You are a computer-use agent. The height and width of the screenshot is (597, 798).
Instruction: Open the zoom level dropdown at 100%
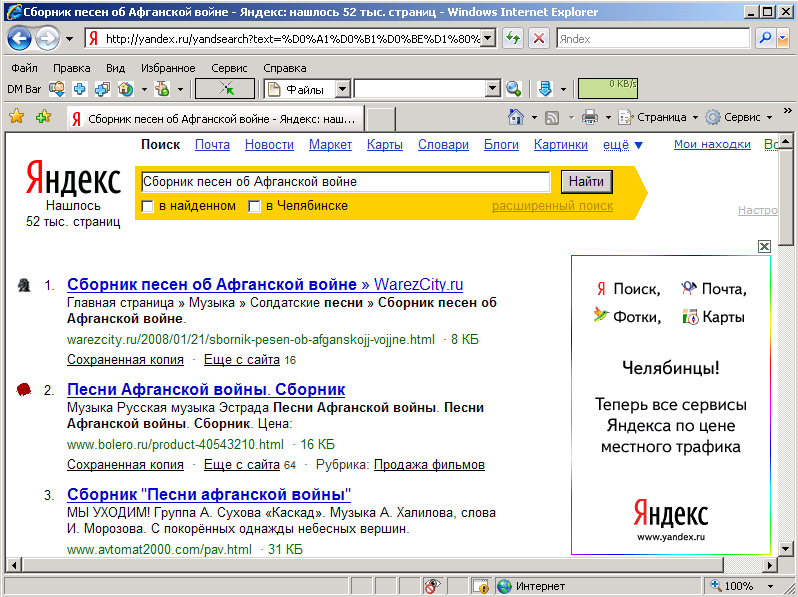pos(771,586)
